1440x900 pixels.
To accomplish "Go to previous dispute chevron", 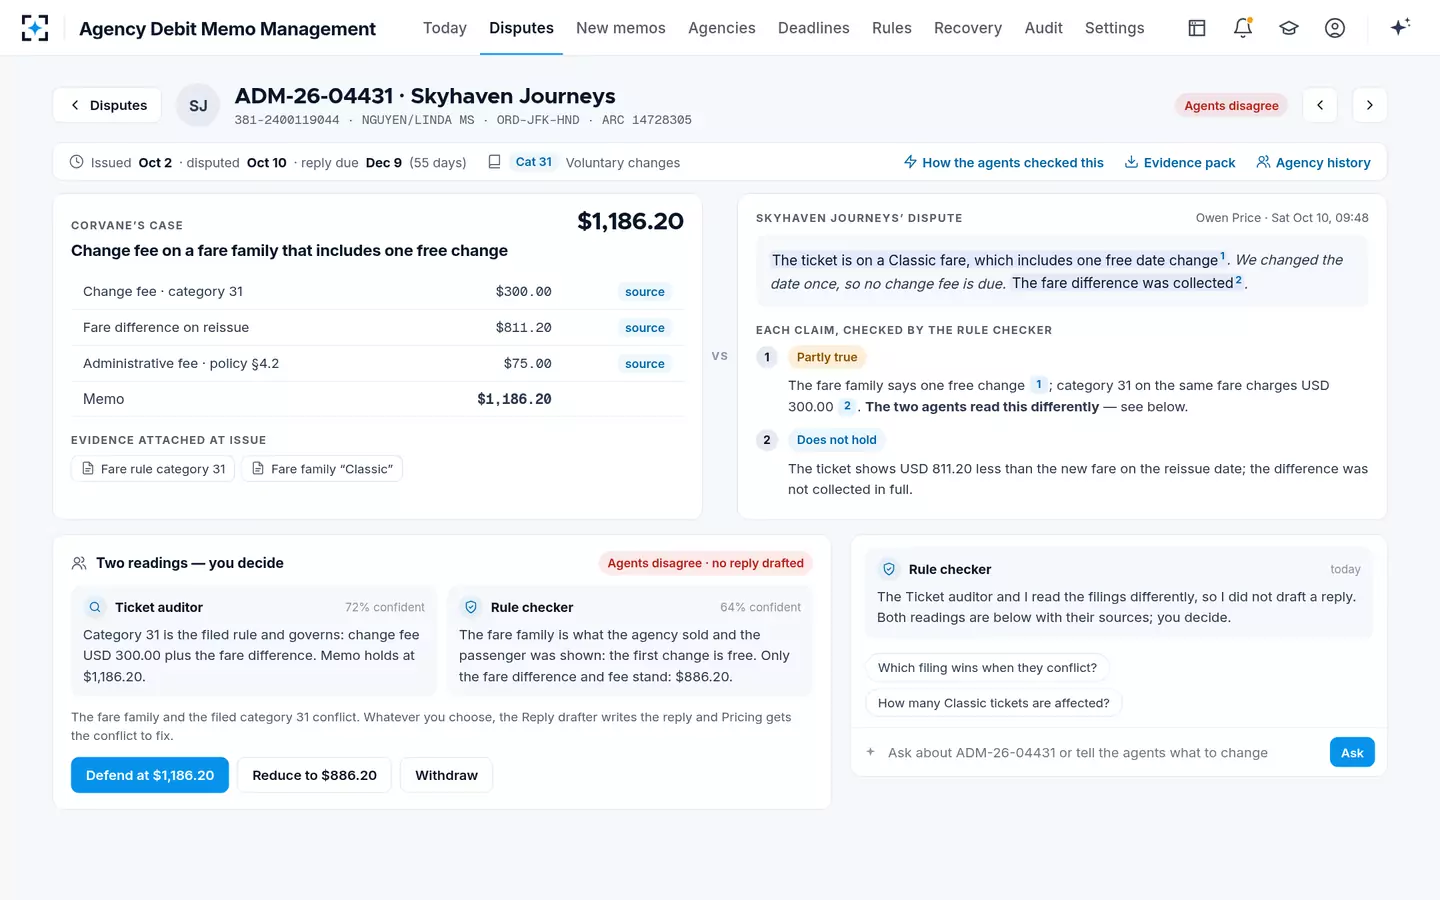I will pyautogui.click(x=1320, y=105).
